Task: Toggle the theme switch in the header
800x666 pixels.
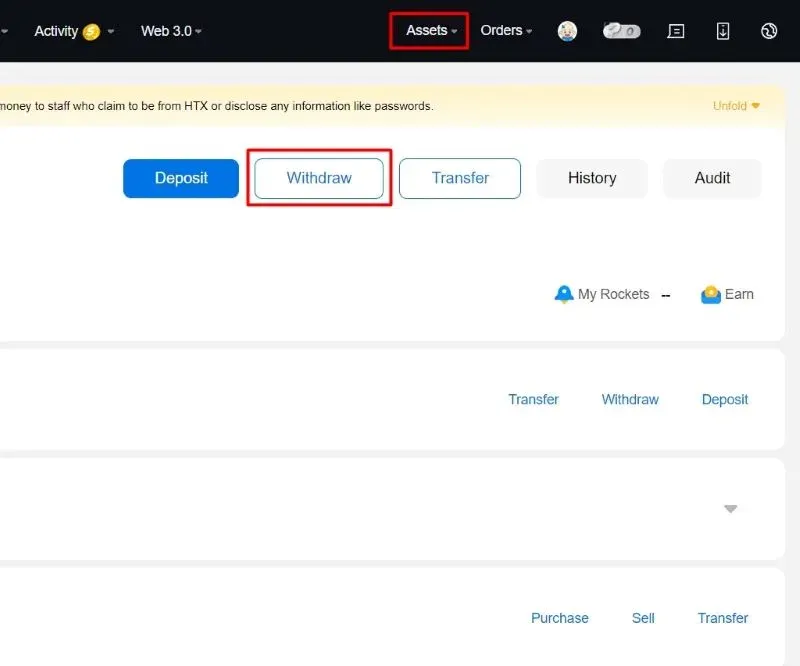Action: point(621,31)
